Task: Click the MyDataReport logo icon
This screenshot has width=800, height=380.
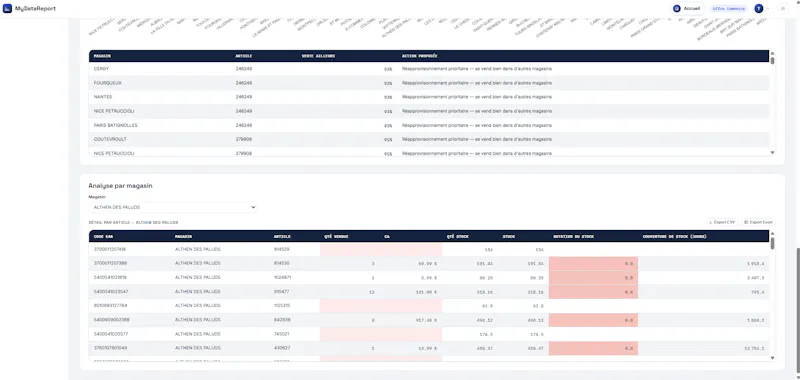Action: point(7,8)
